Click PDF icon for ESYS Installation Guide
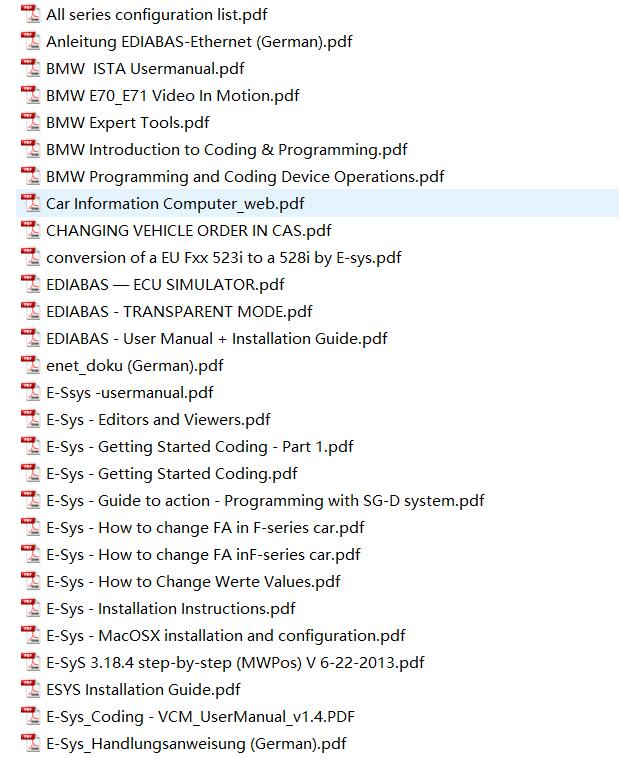Viewport: 619px width, 759px height. pos(30,689)
